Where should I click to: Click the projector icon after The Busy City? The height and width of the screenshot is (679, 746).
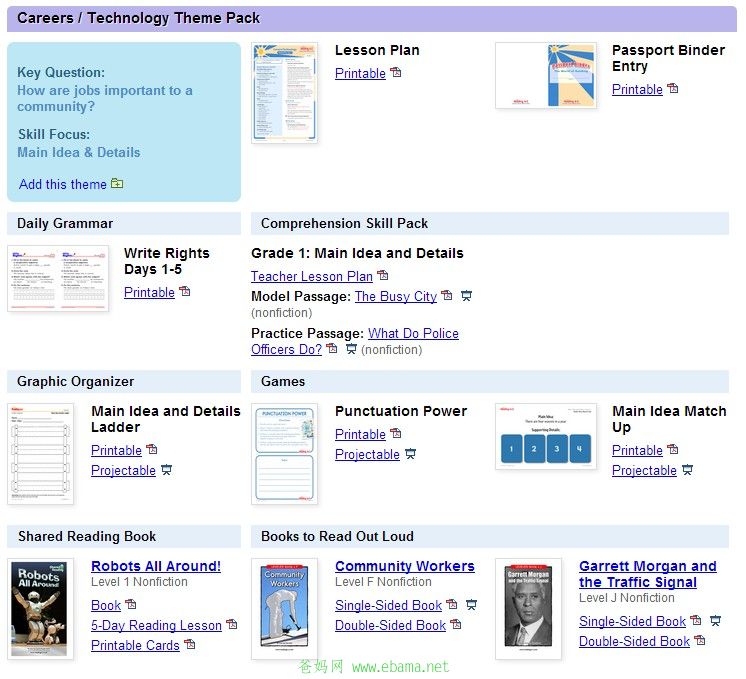point(467,296)
